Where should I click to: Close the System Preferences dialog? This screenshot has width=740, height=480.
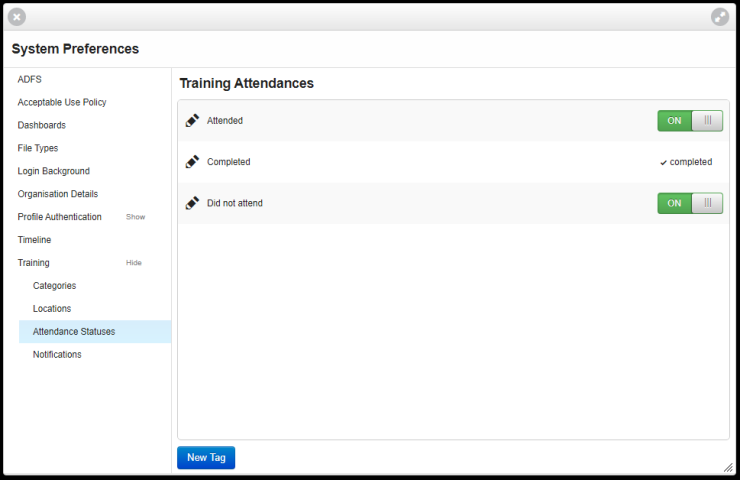pyautogui.click(x=17, y=17)
